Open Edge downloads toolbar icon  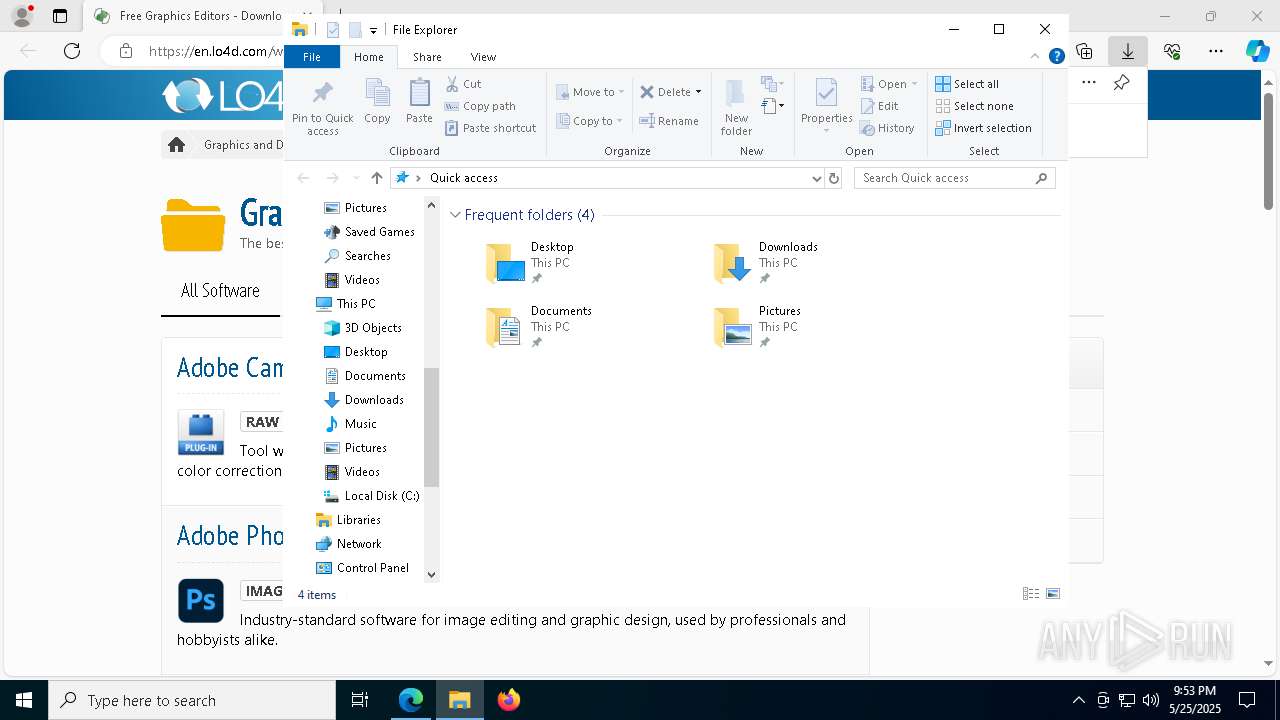pyautogui.click(x=1128, y=51)
